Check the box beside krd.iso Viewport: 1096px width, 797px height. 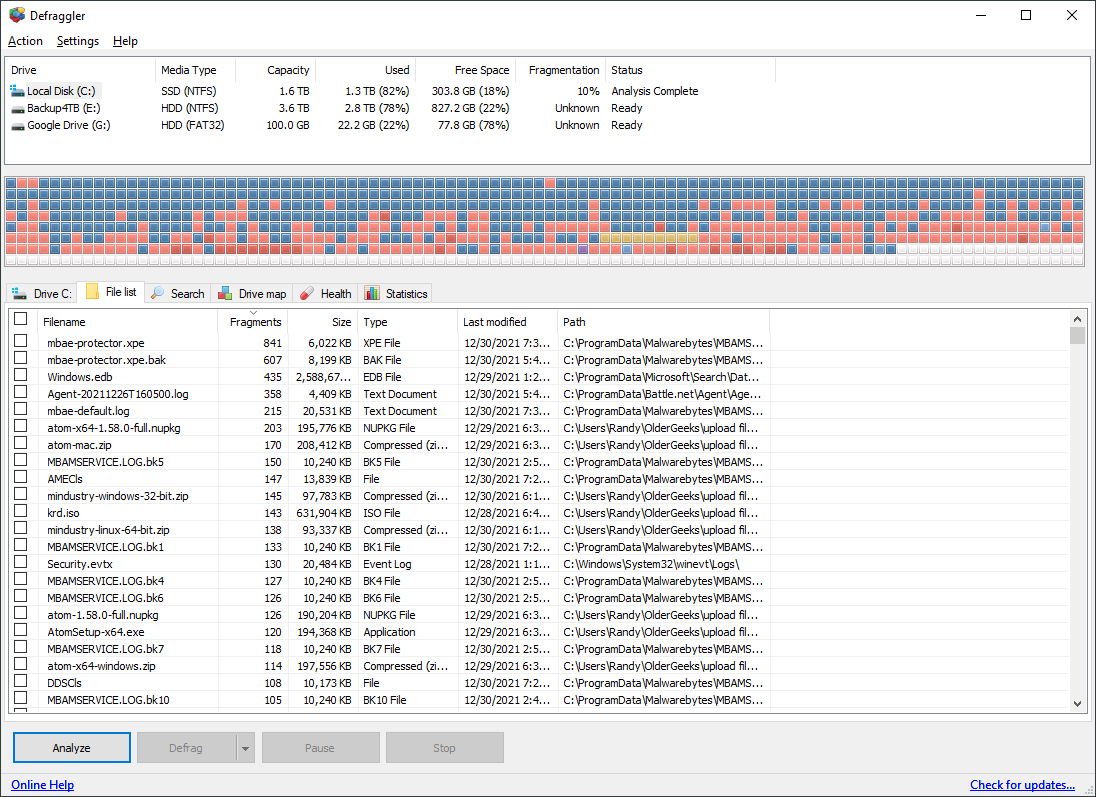click(21, 511)
